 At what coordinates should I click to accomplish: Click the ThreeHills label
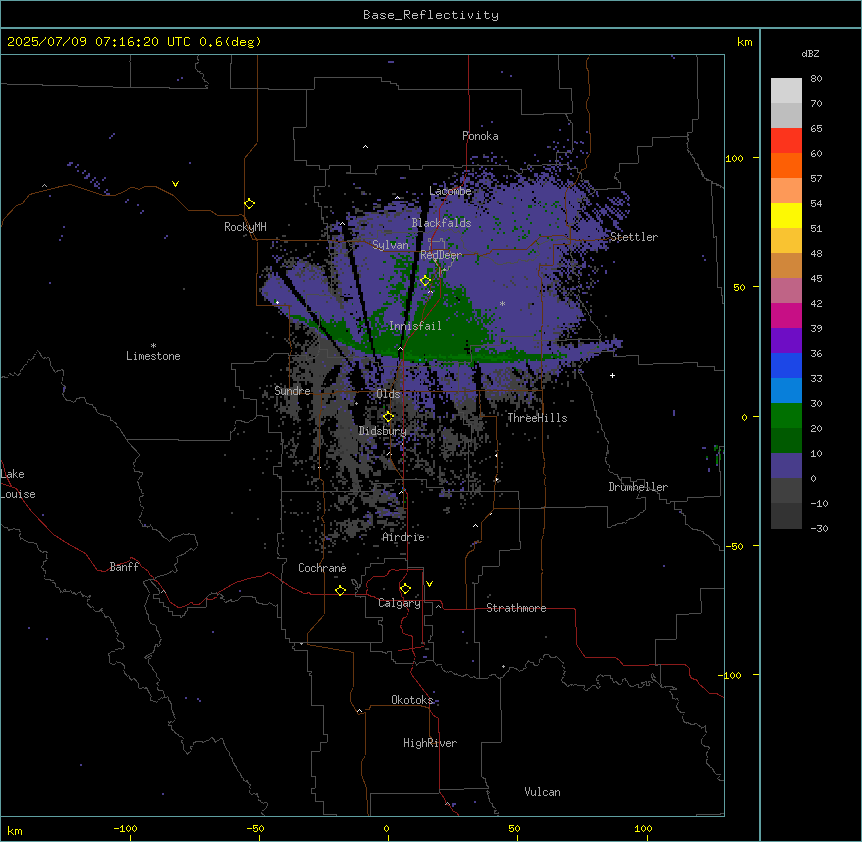[x=537, y=418]
